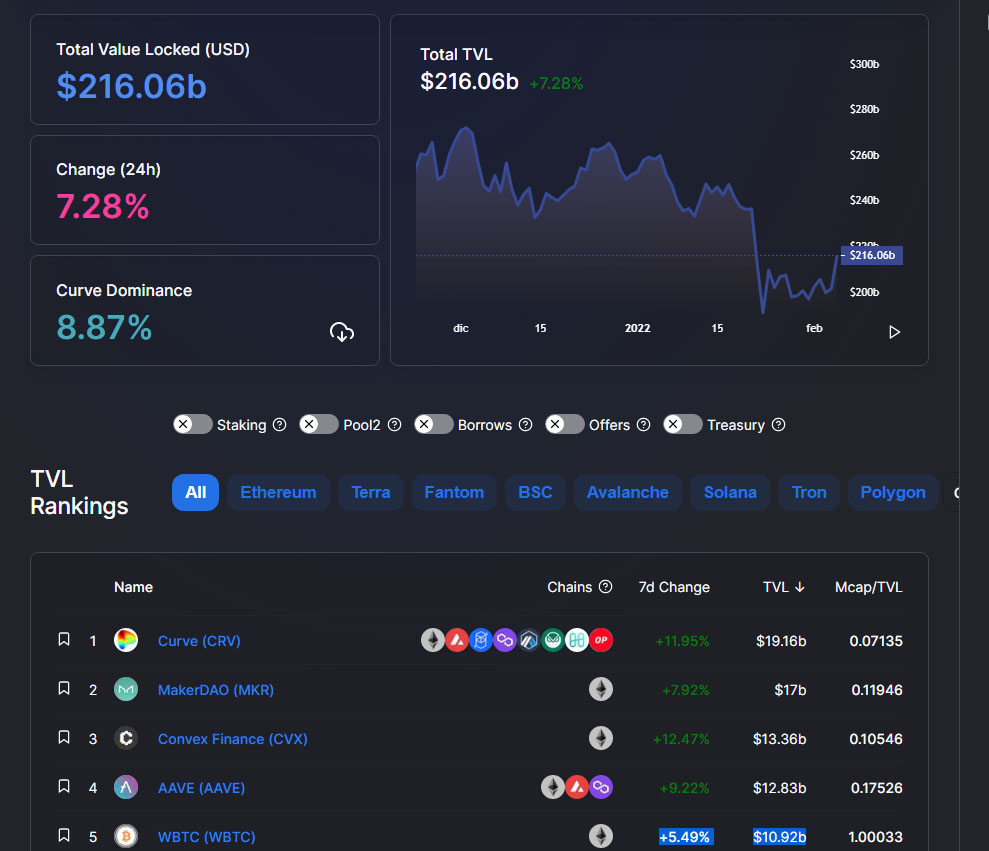
Task: Click the WBTC bitcoin logo
Action: (126, 836)
